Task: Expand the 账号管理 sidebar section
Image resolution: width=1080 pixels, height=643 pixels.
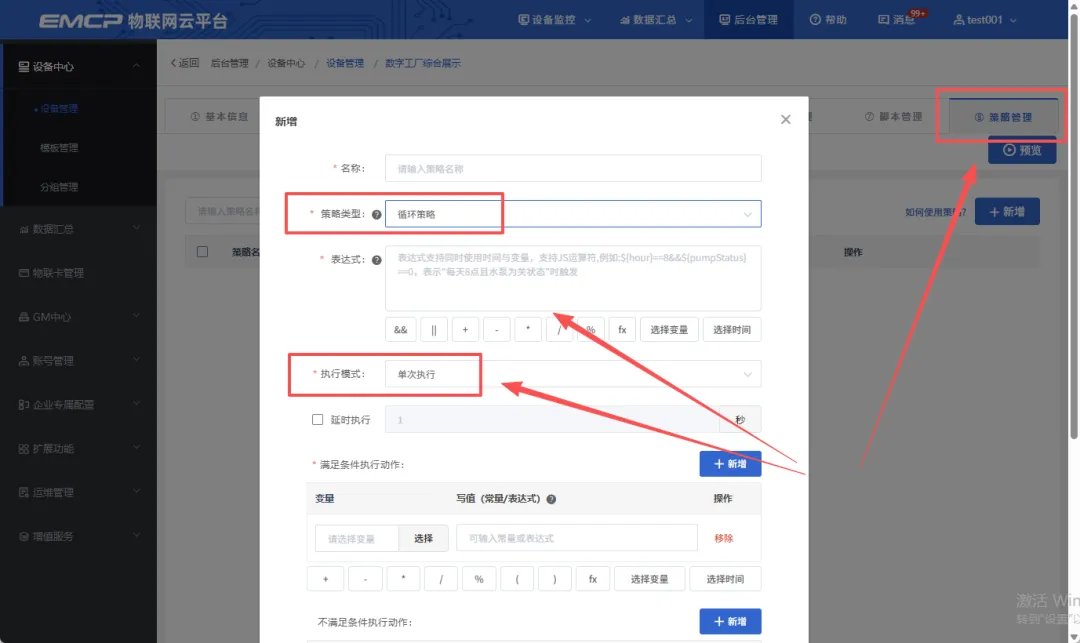Action: 79,361
